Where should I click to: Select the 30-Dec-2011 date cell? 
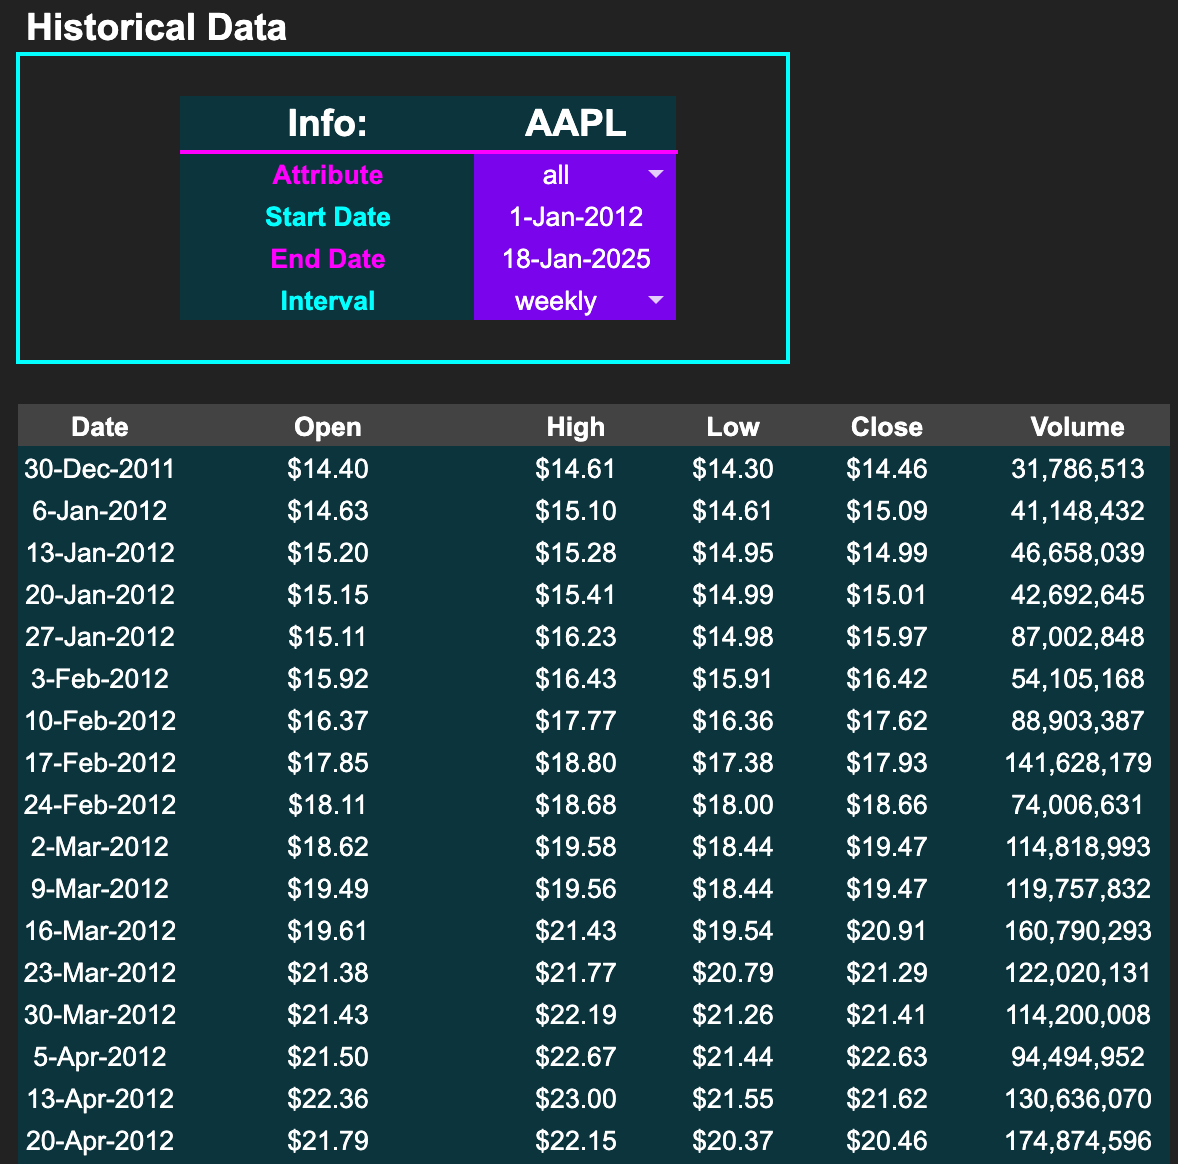click(x=99, y=468)
